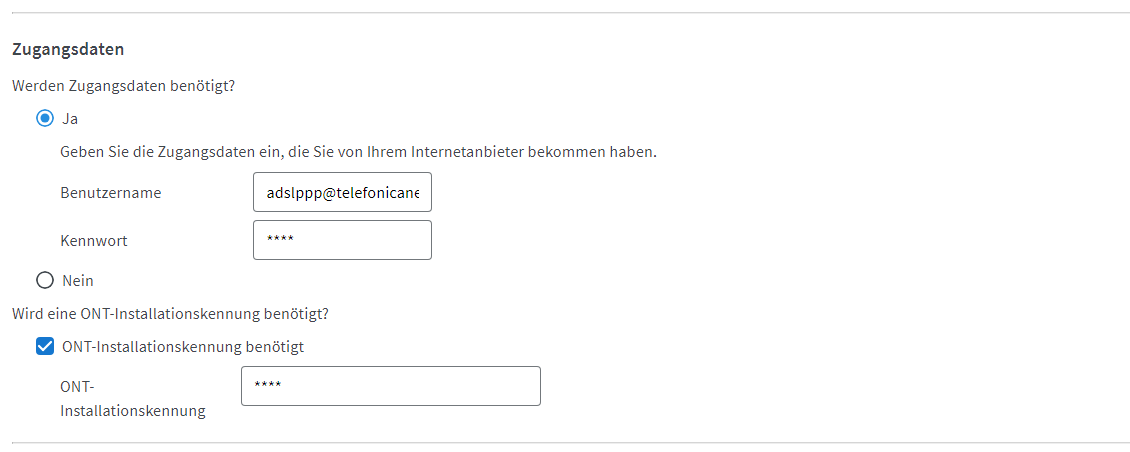Untick the ONT-Installationskennung benötigt checkbox
This screenshot has height=452, width=1130.
(45, 347)
